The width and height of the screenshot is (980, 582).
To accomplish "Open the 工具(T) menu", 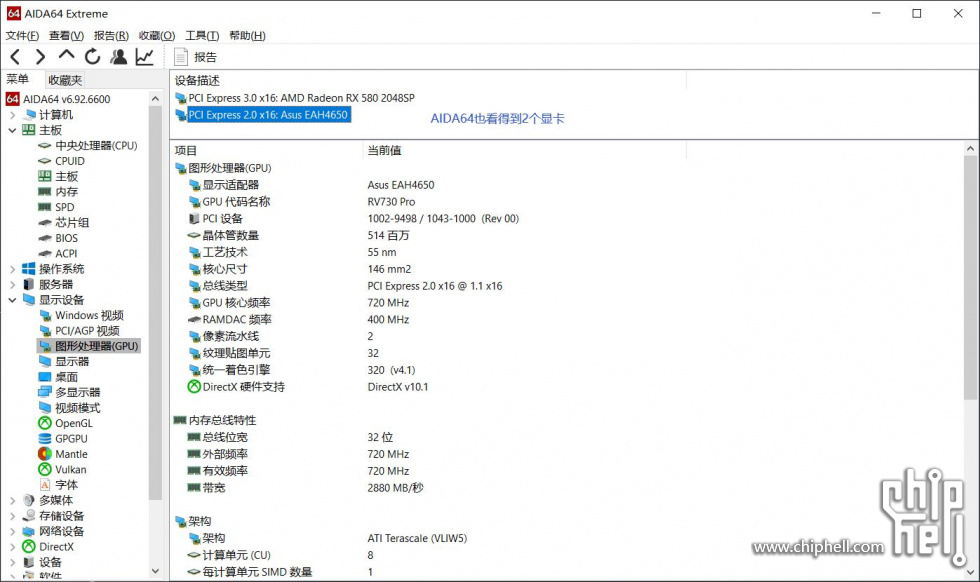I will tap(202, 36).
